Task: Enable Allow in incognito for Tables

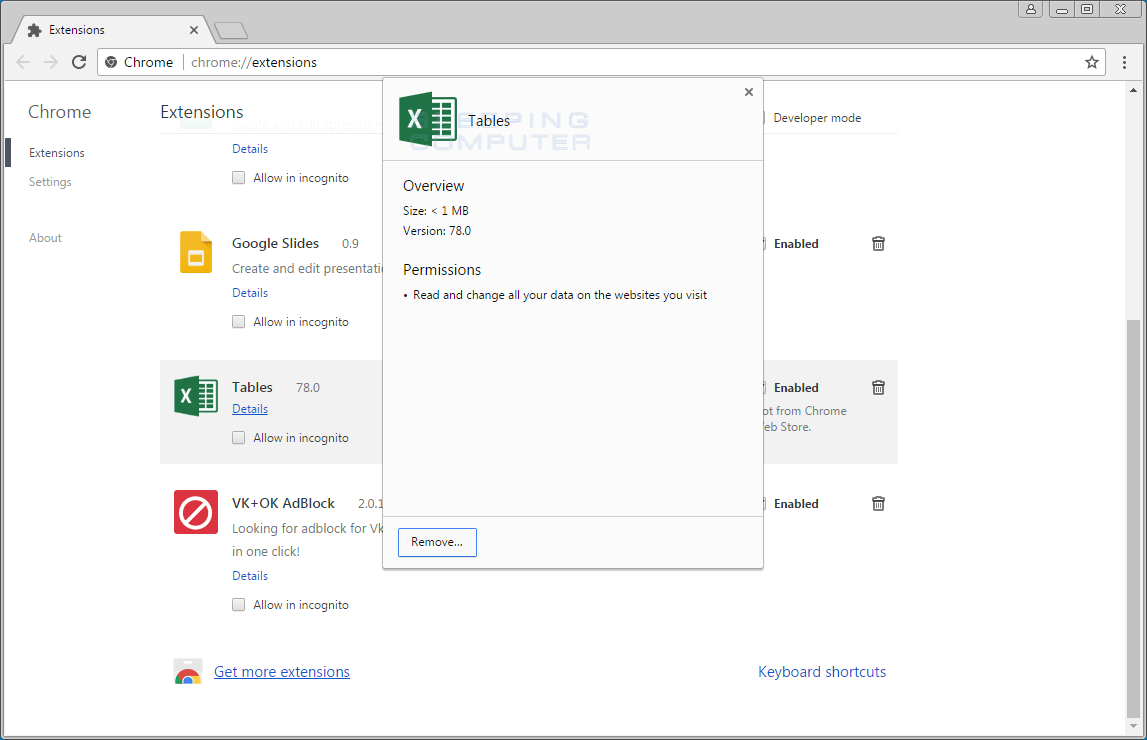Action: (x=238, y=437)
